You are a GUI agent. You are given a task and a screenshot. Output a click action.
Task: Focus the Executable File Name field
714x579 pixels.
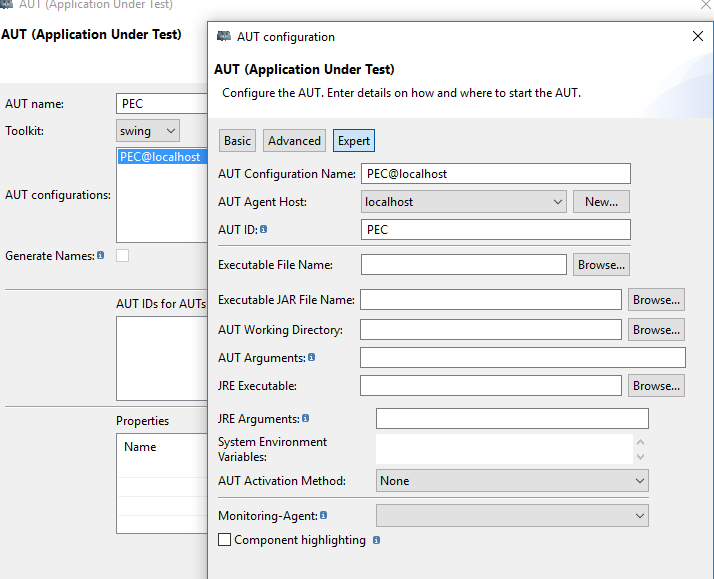464,264
